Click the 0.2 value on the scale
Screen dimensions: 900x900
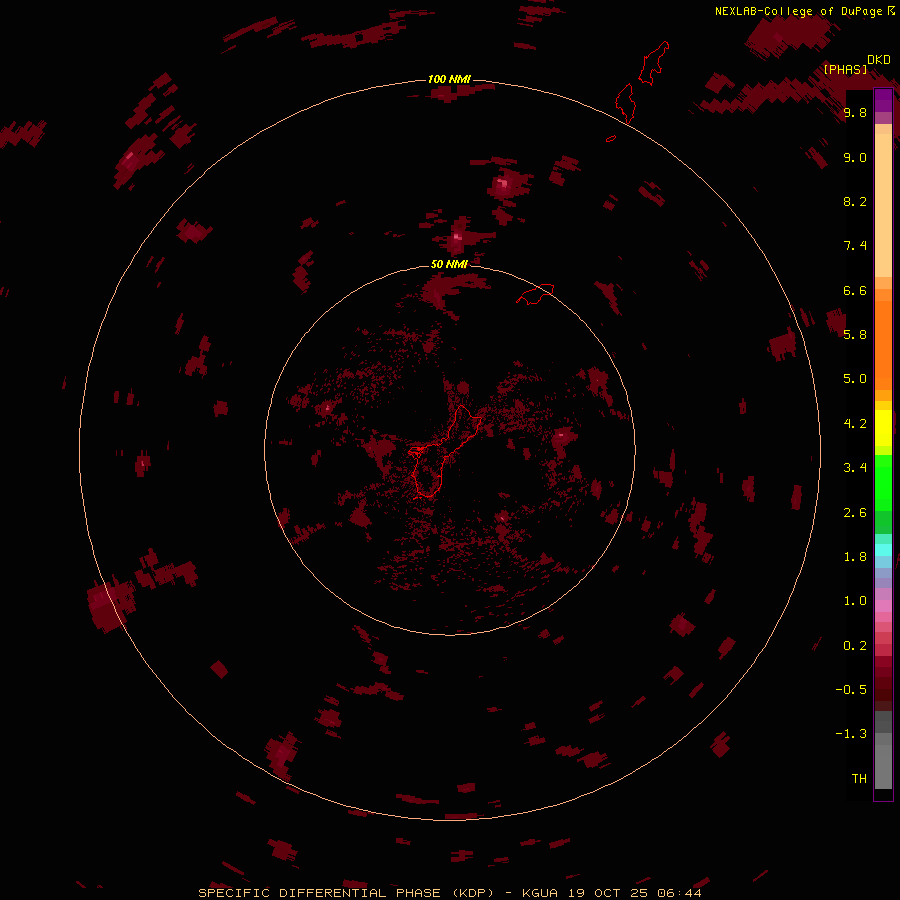(855, 646)
